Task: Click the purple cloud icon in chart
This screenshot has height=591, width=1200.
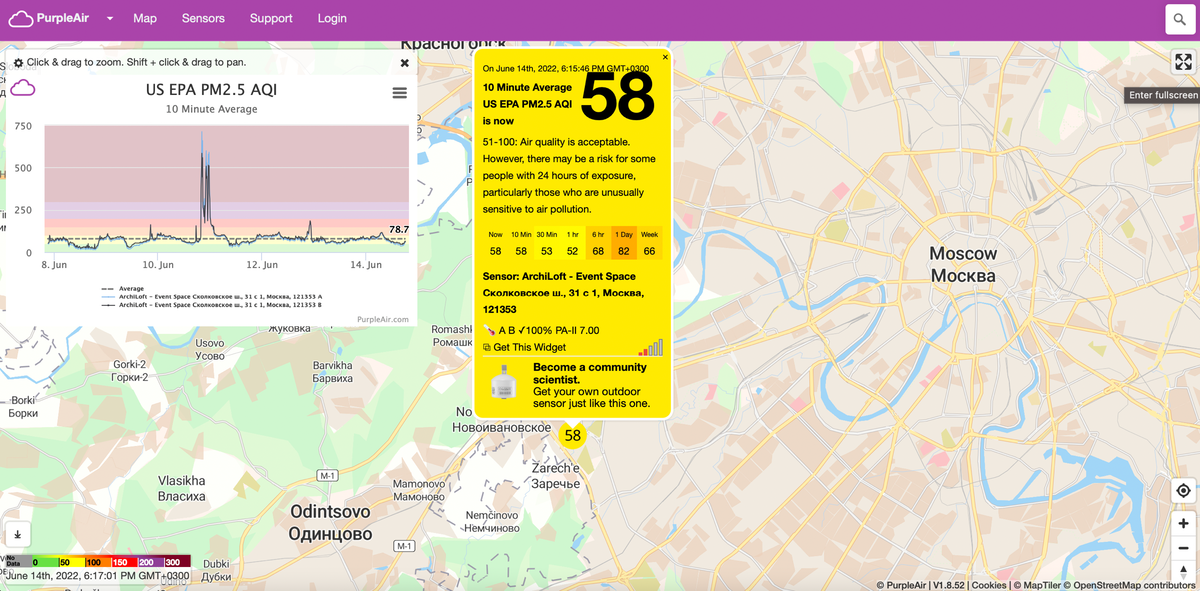Action: click(x=23, y=89)
